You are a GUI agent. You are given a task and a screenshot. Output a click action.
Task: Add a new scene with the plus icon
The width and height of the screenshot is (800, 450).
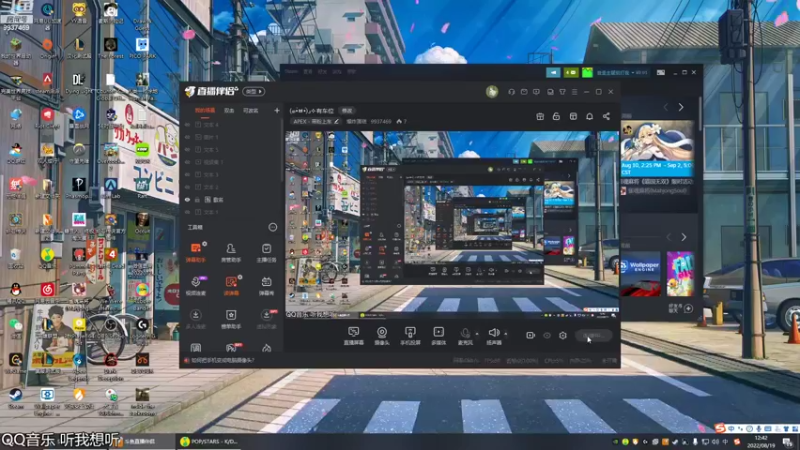pos(277,110)
